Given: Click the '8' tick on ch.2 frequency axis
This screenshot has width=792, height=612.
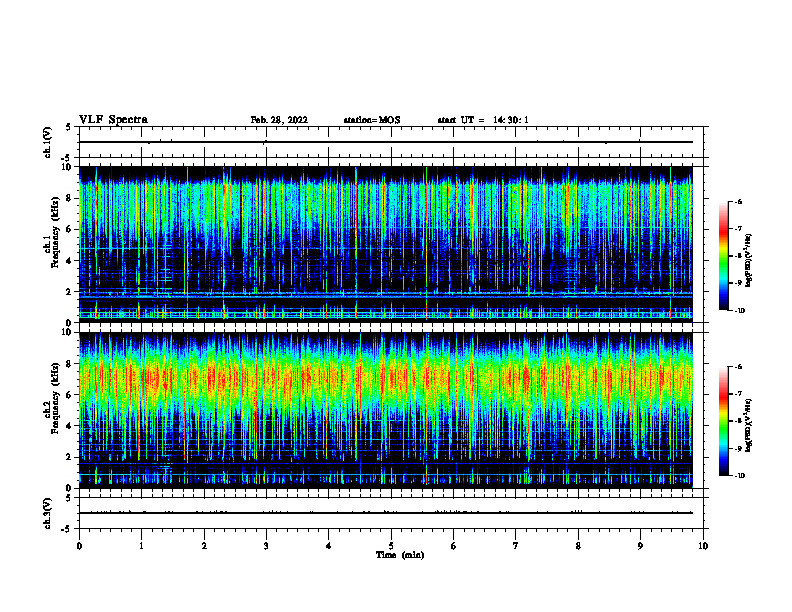Looking at the screenshot, I should click(x=69, y=364).
